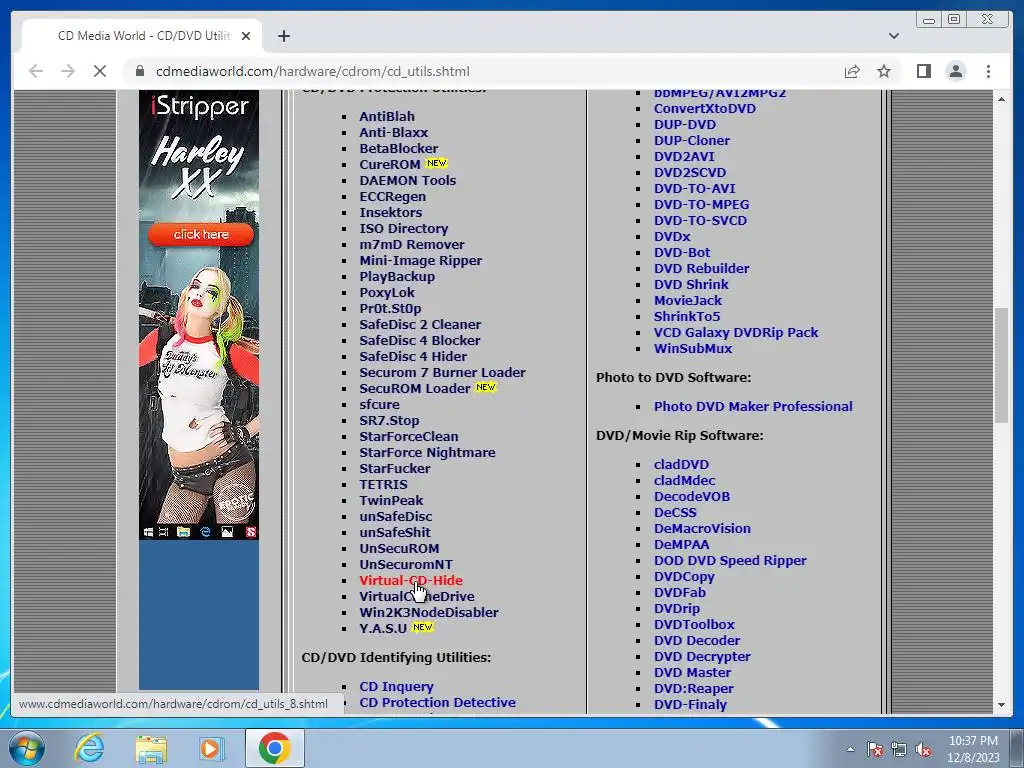Open the UnSecuROM link

coord(399,549)
